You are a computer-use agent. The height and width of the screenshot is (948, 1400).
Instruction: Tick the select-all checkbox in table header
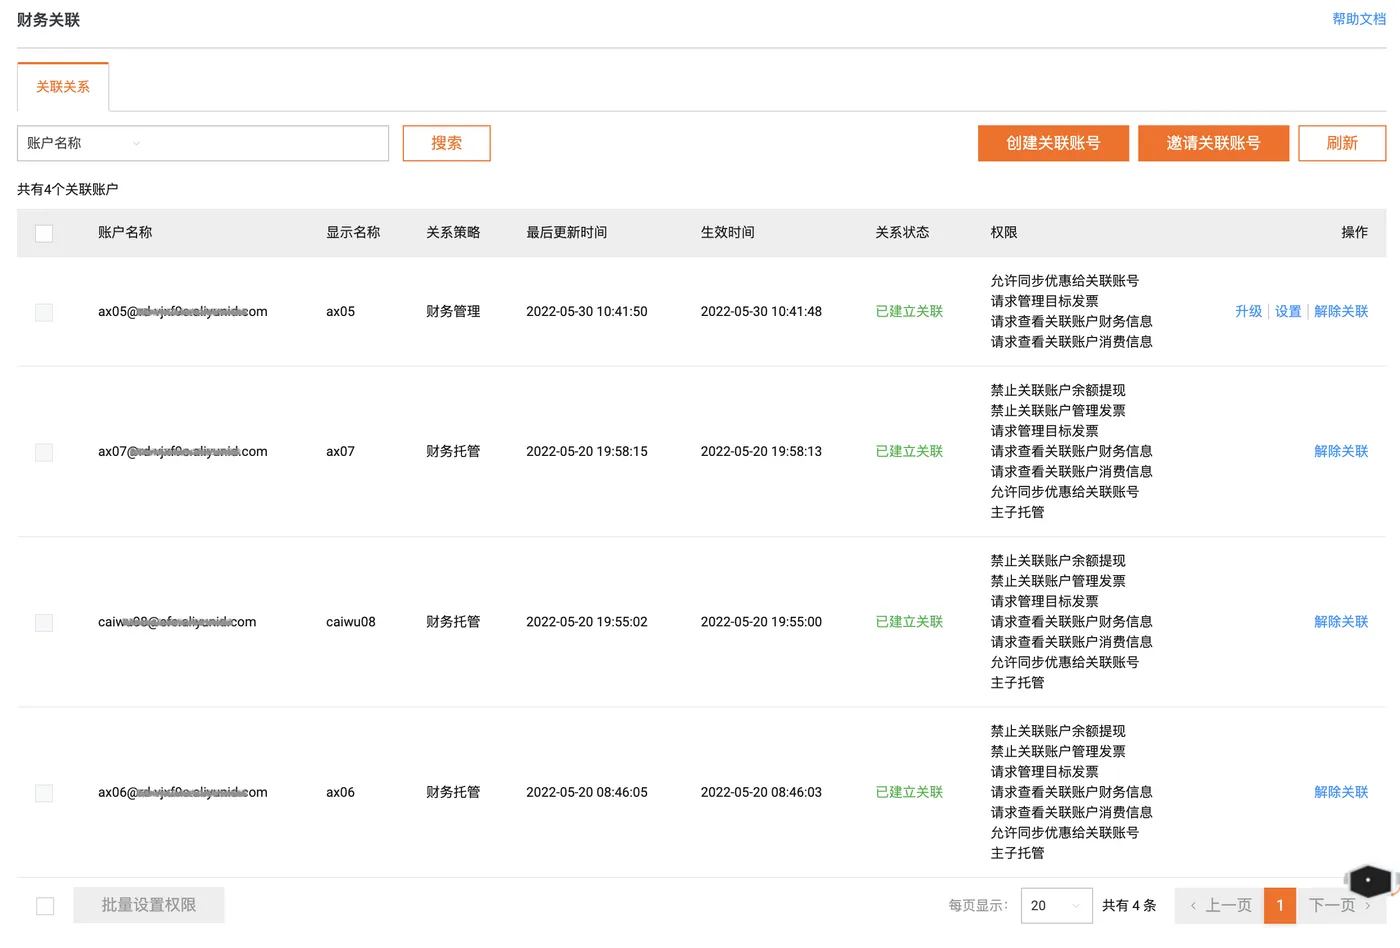coord(44,233)
